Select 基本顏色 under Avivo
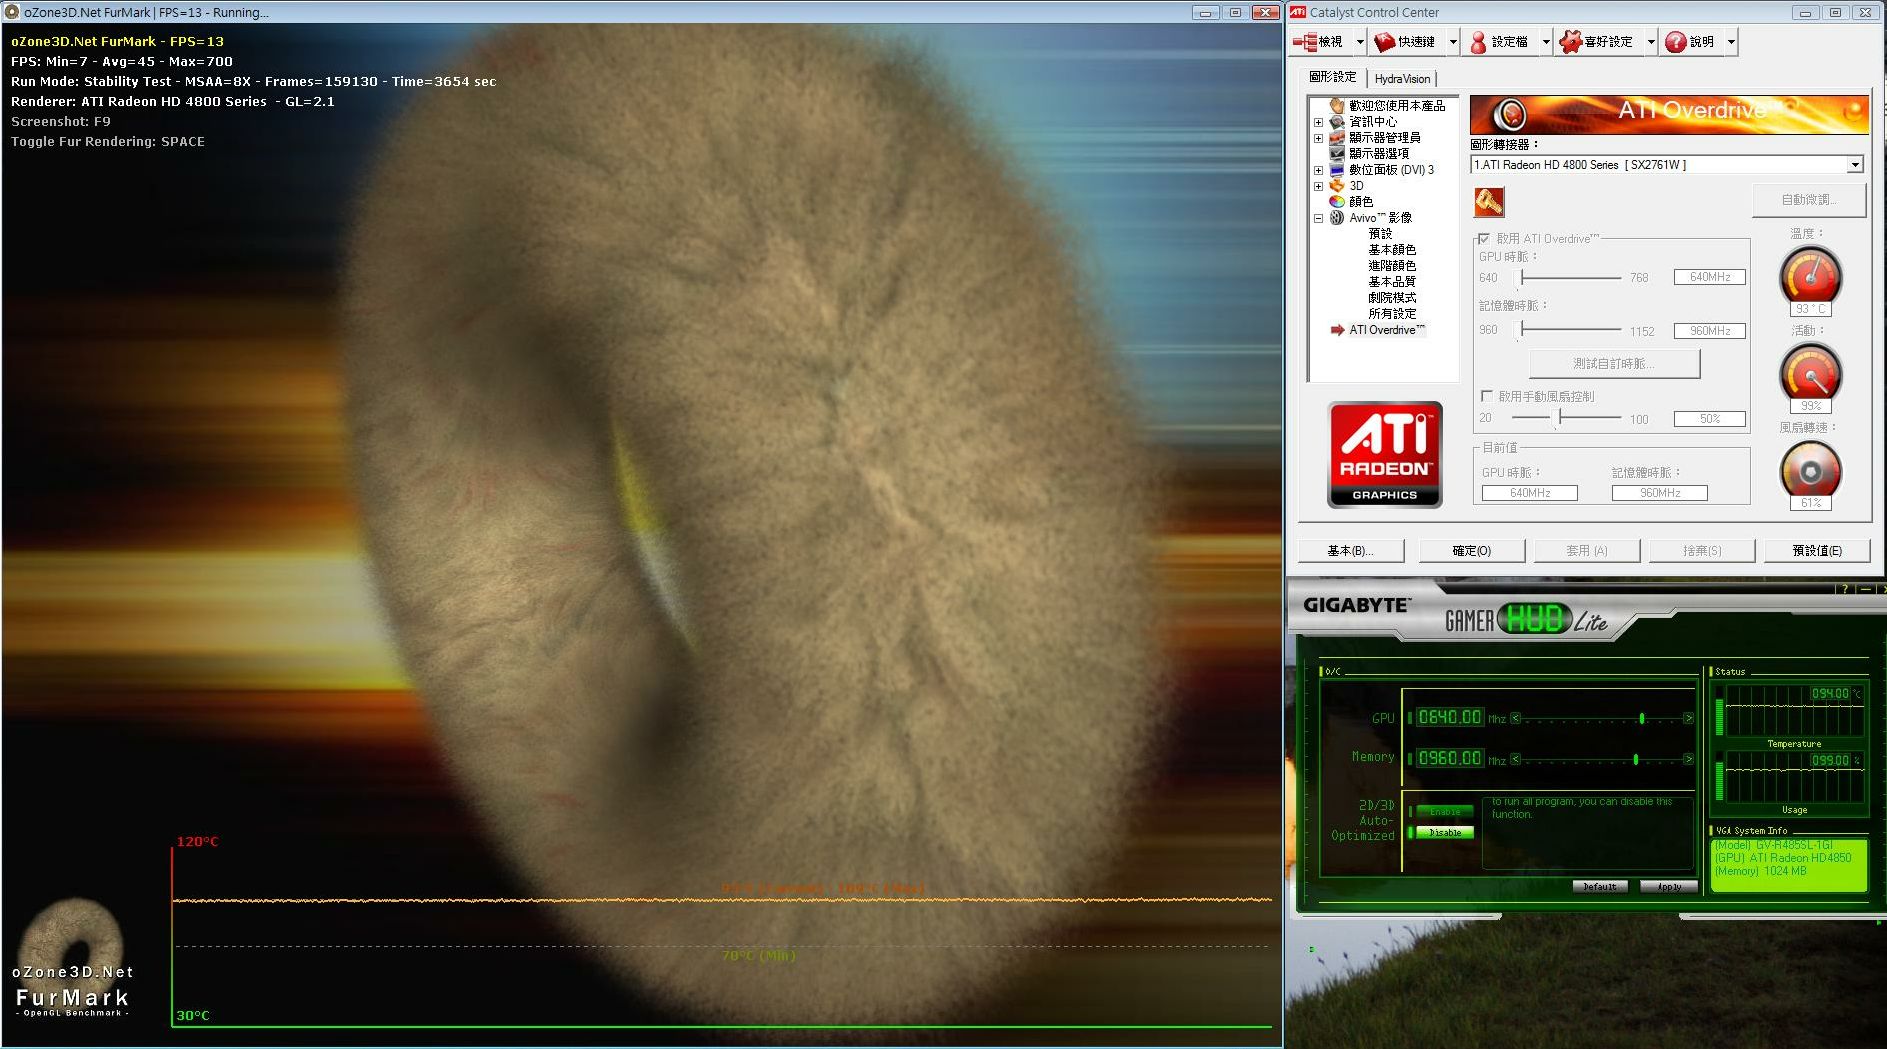The height and width of the screenshot is (1049, 1887). [1392, 249]
